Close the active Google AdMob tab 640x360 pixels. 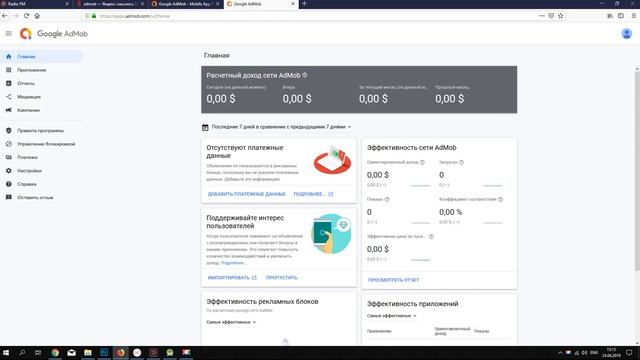point(293,4)
